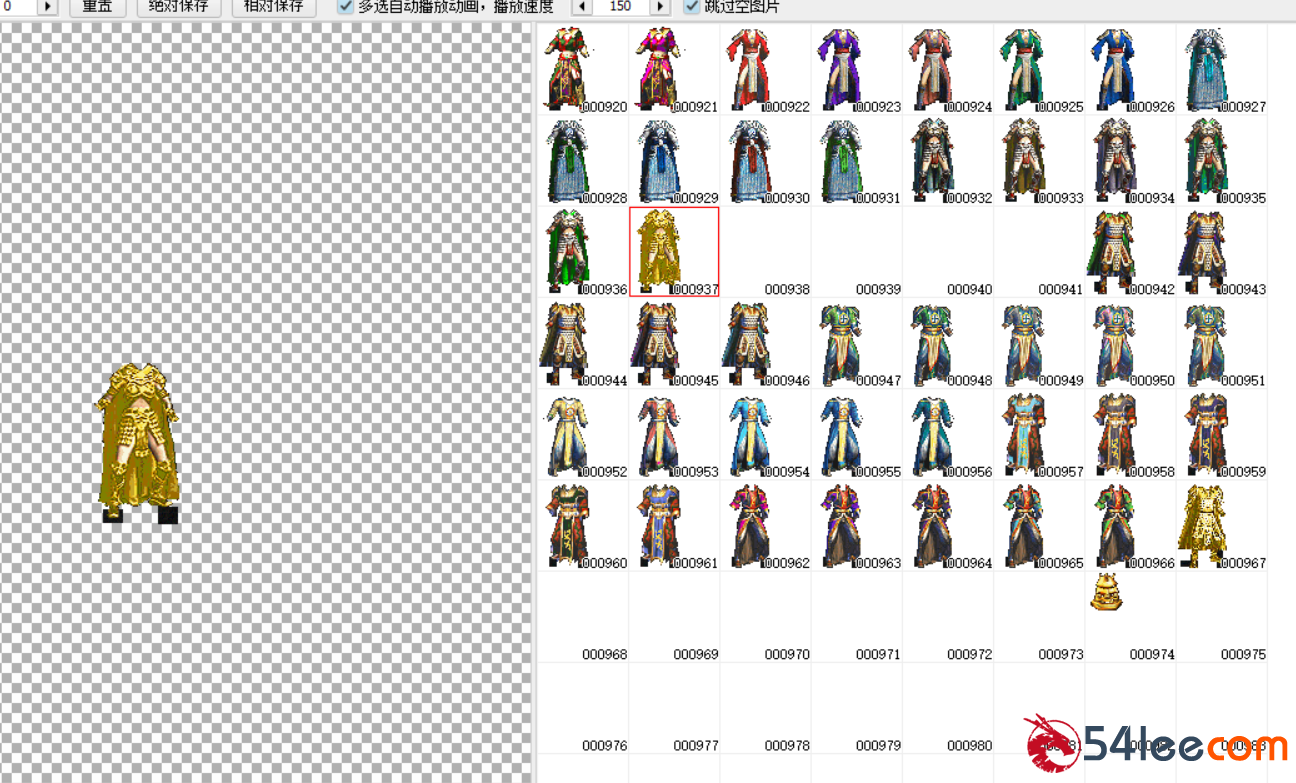Select thumbnail 000950 pink-green robe
This screenshot has width=1296, height=783.
[1130, 343]
